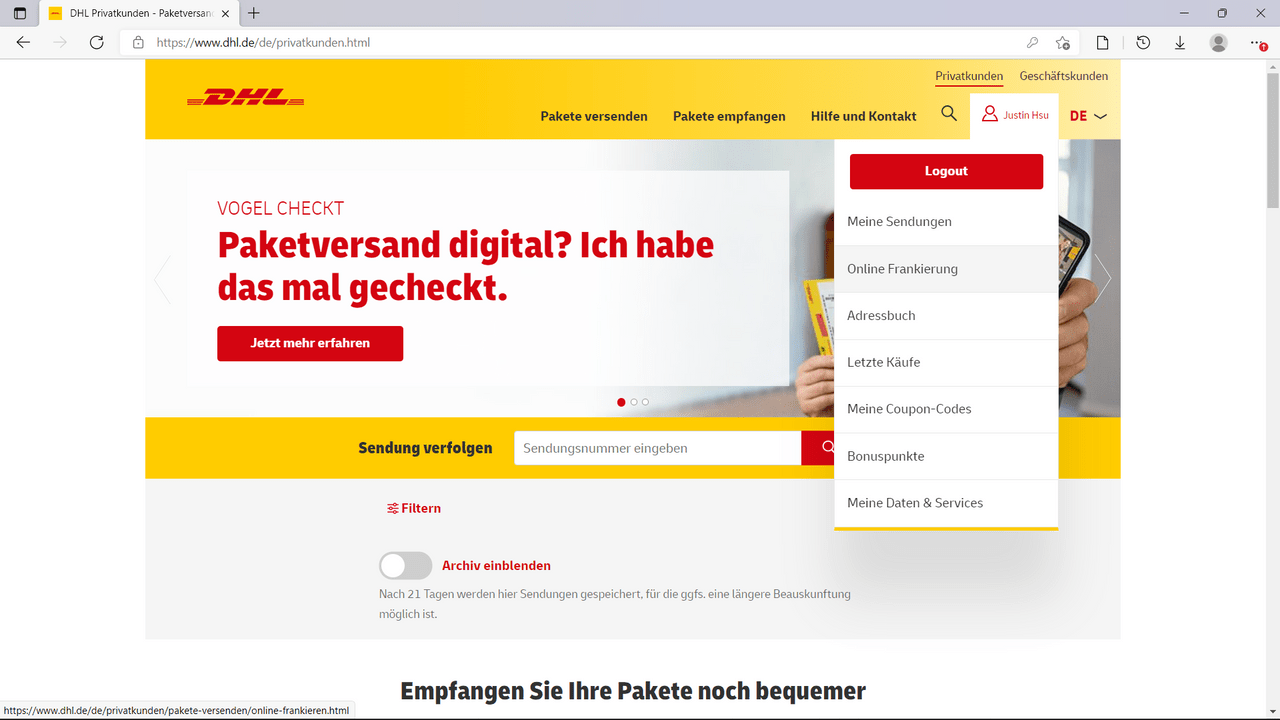The width and height of the screenshot is (1280, 720).
Task: Select the third carousel dot
Action: (645, 402)
